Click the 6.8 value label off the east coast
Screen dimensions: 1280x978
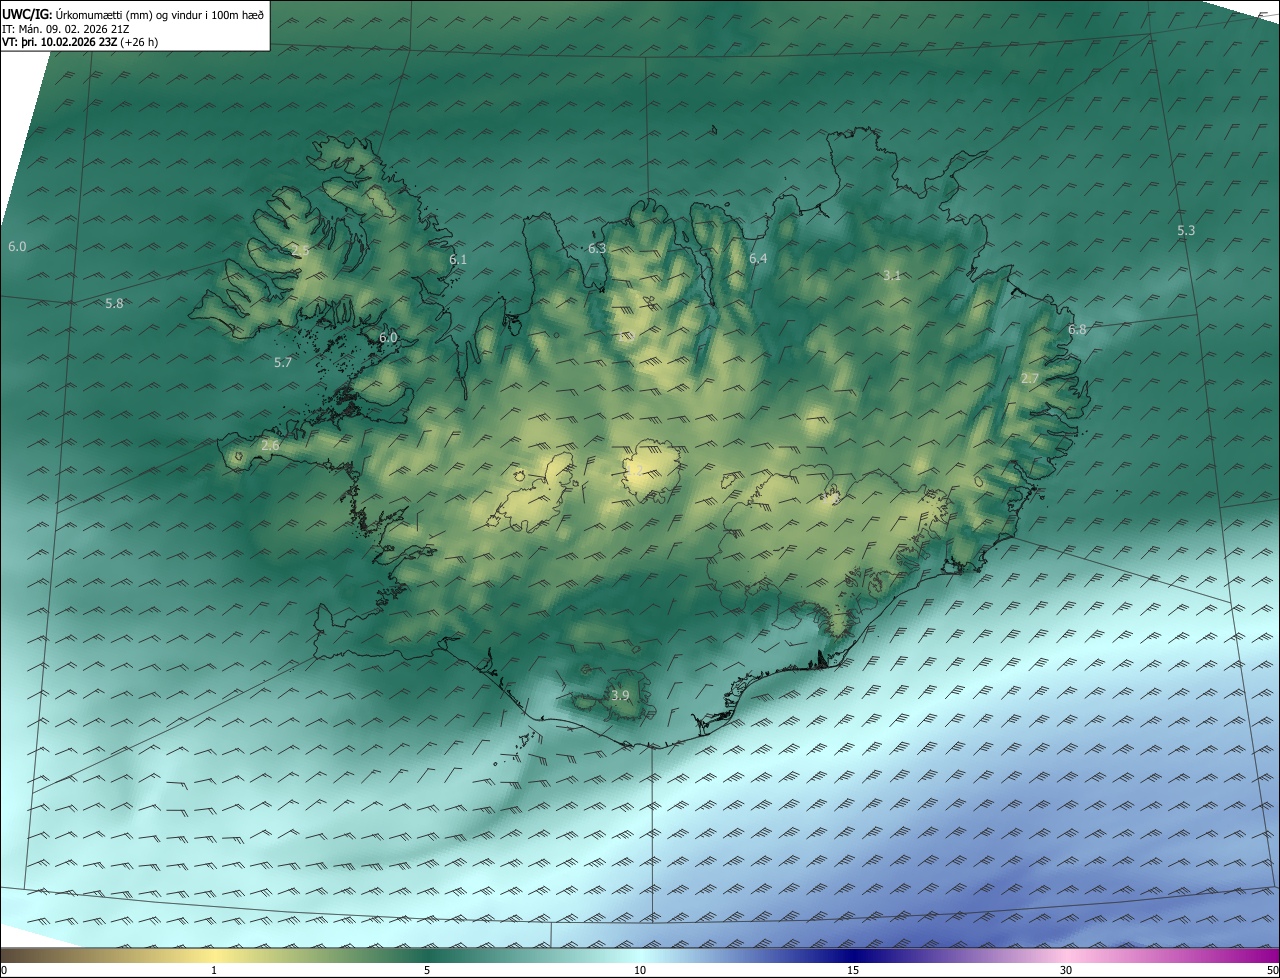coord(1077,330)
